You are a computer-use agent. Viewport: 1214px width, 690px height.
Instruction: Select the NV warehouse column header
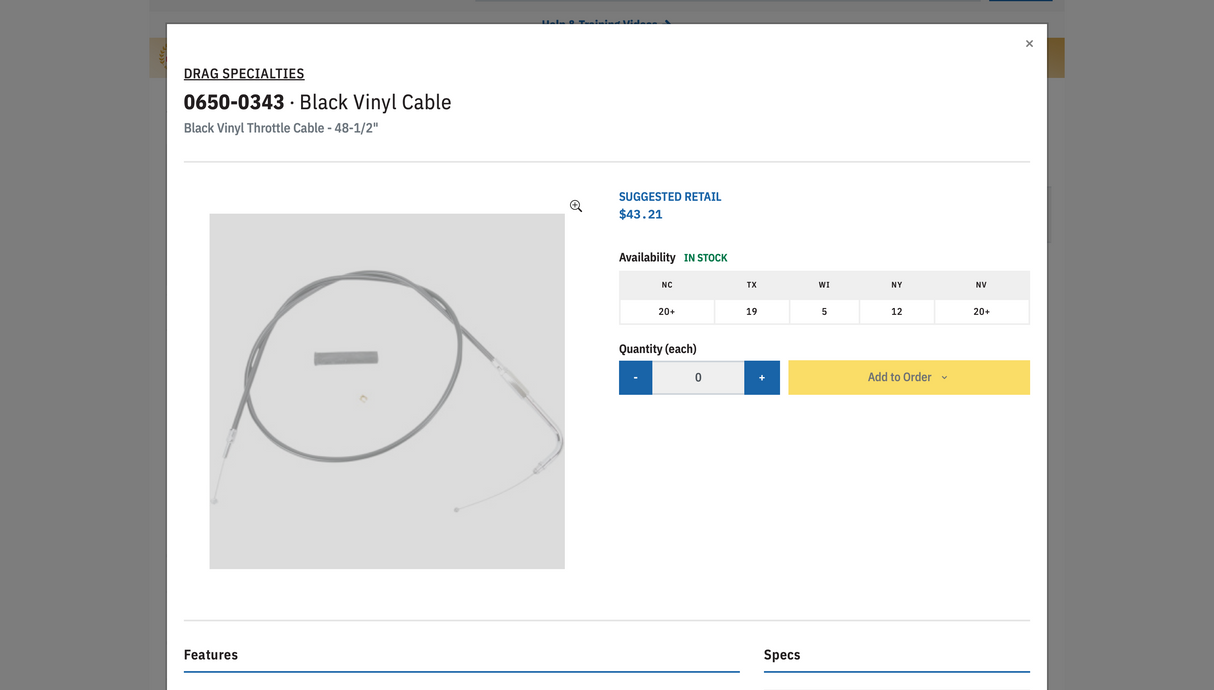982,285
